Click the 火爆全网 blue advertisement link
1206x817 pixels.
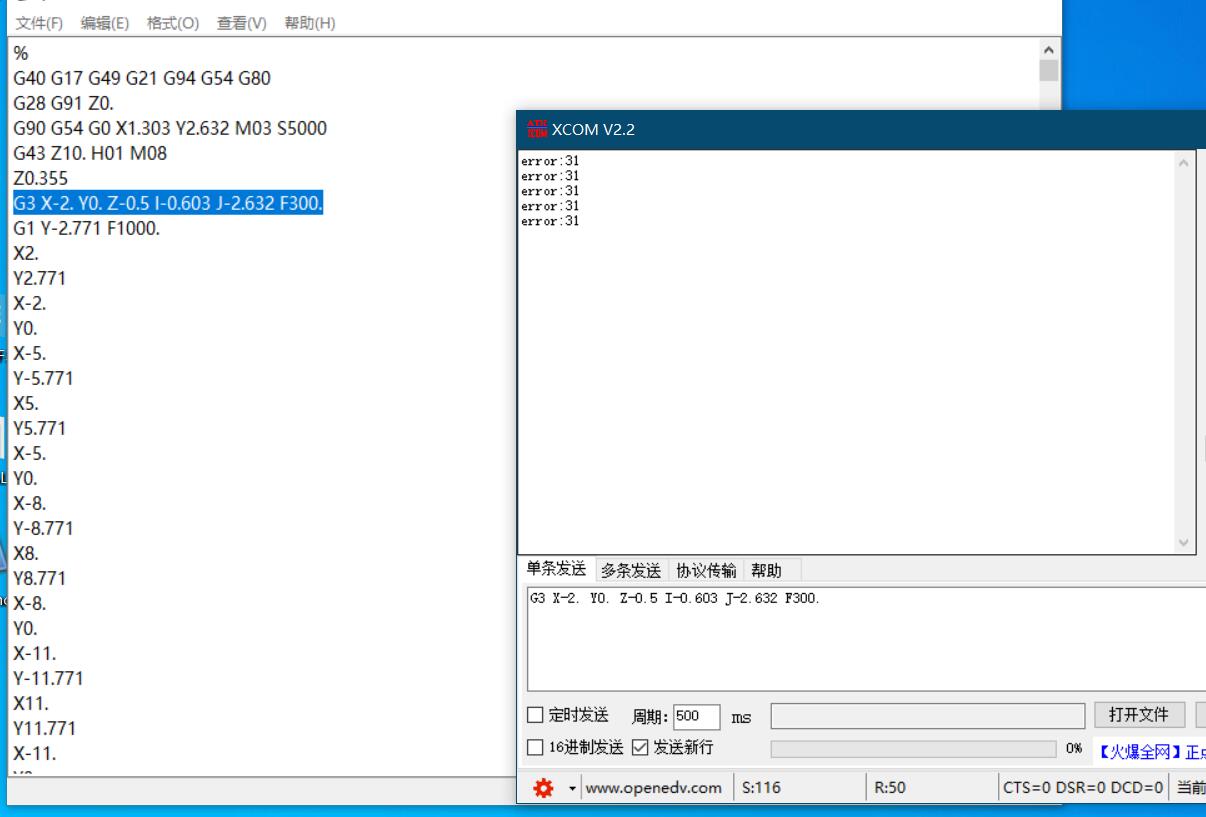1150,748
